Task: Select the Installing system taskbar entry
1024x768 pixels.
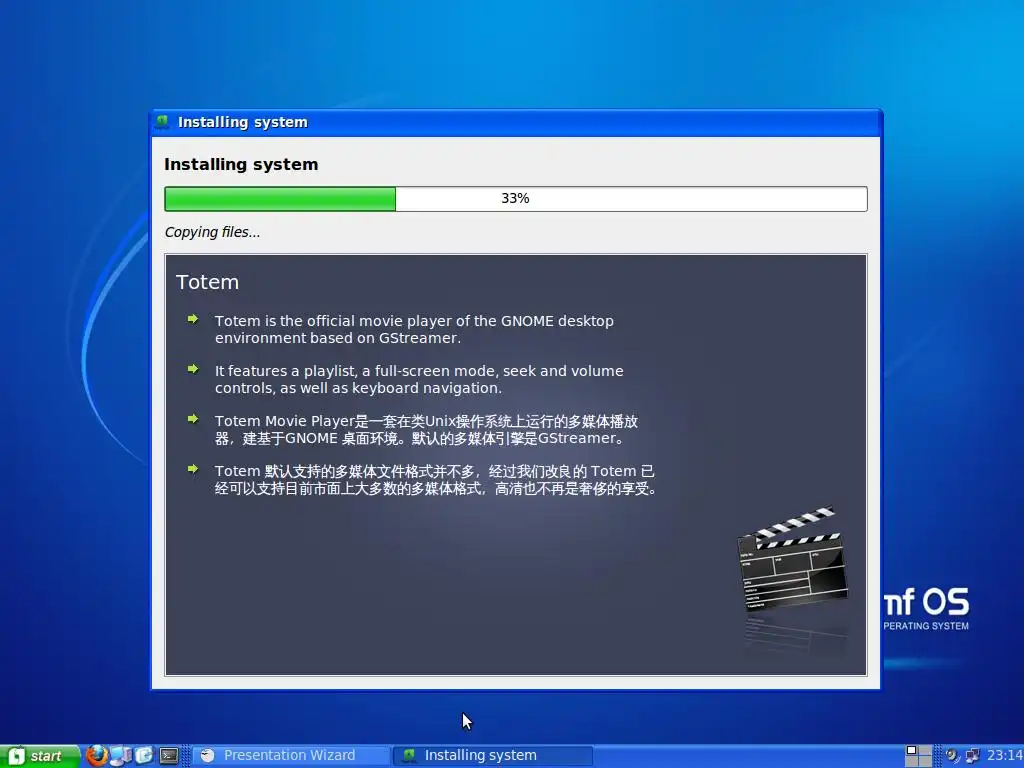Action: [492, 756]
